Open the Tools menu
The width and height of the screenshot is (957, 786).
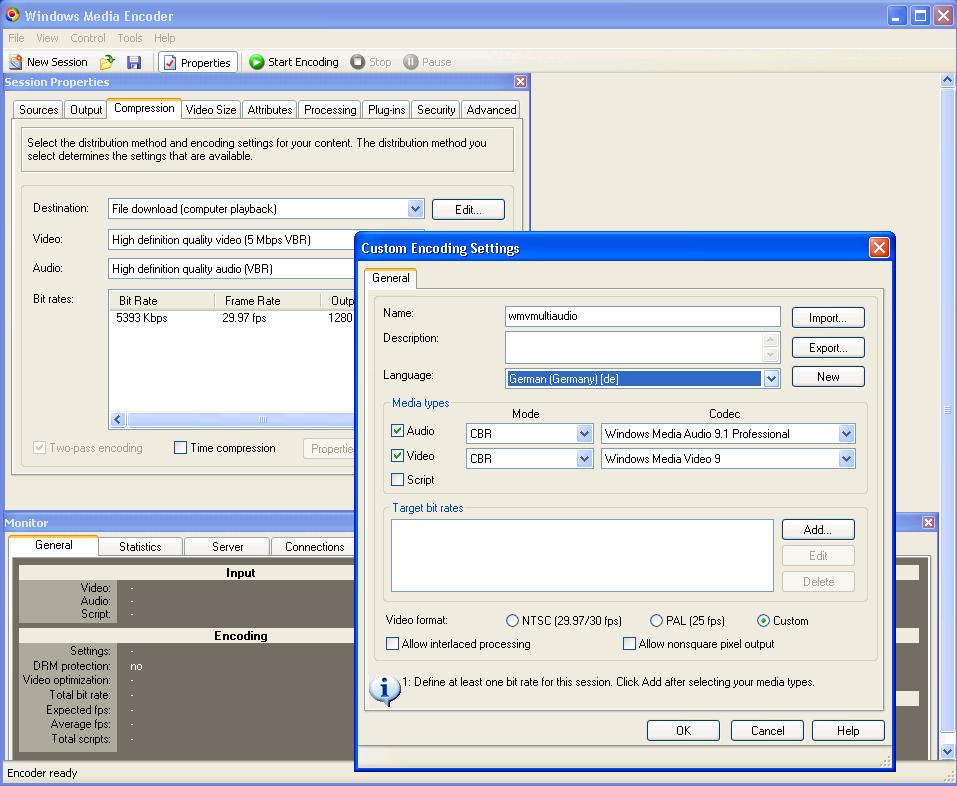(130, 38)
